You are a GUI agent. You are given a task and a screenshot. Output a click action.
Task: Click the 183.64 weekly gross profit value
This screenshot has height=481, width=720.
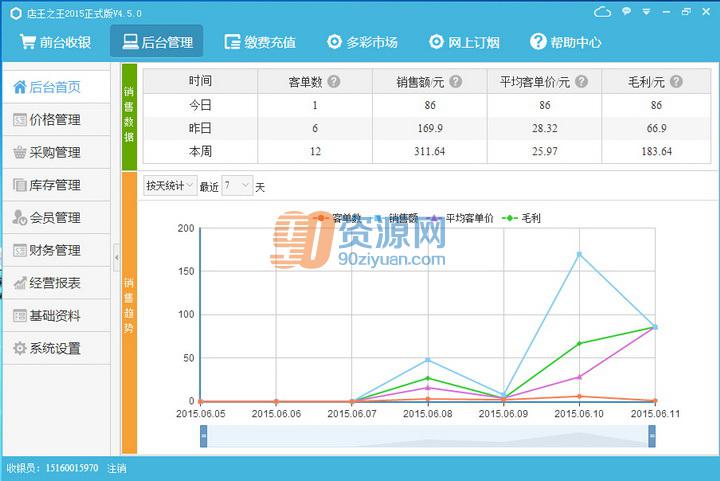(656, 151)
